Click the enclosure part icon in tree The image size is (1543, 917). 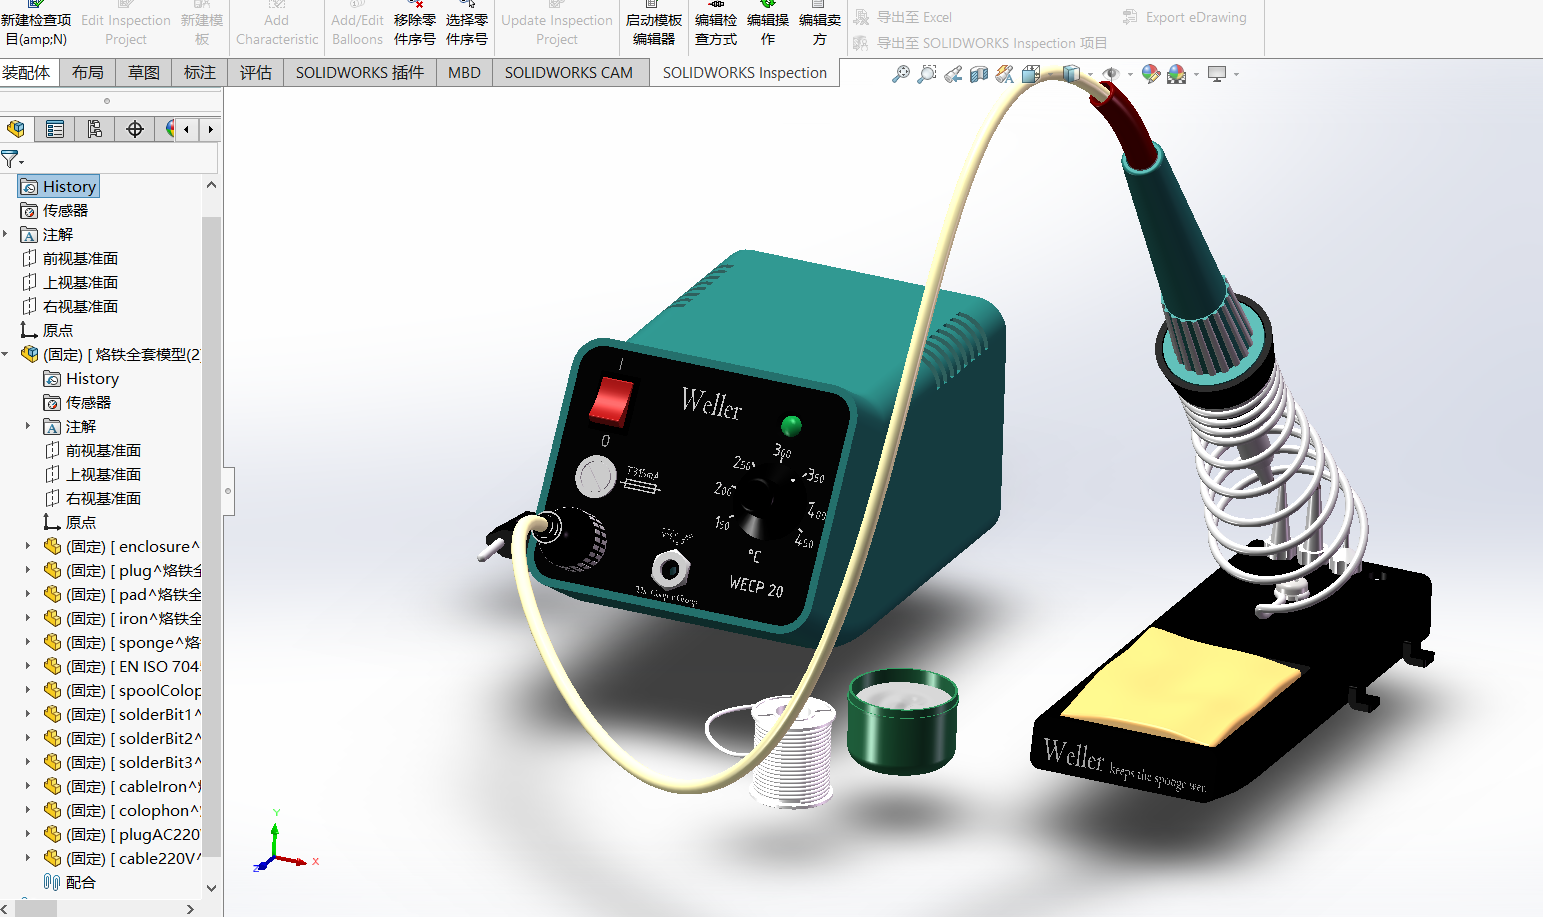pos(53,546)
